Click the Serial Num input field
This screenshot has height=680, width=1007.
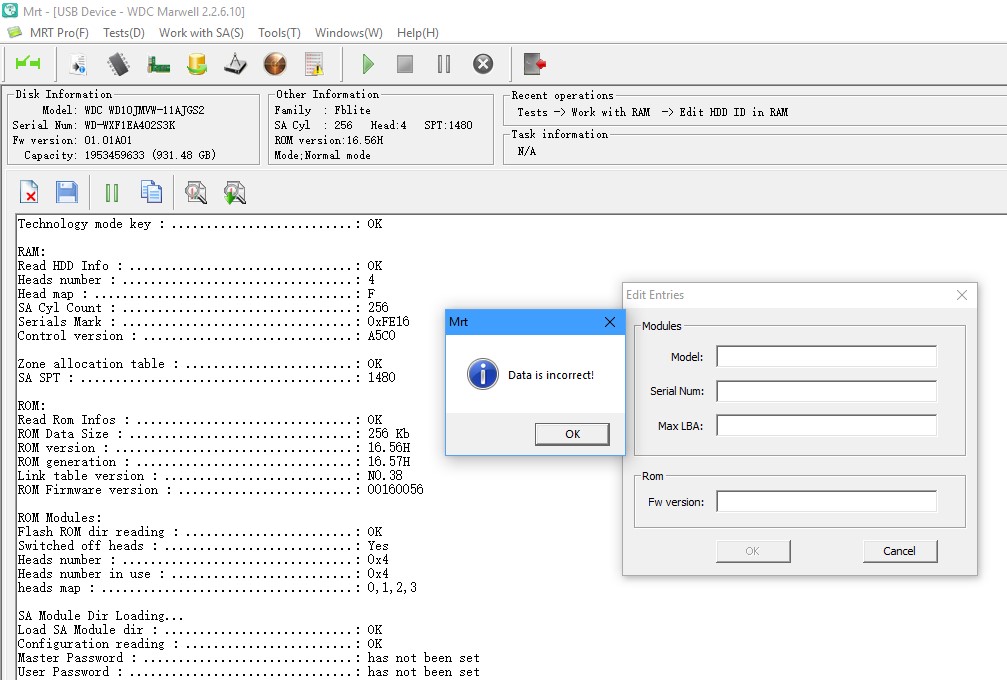827,391
